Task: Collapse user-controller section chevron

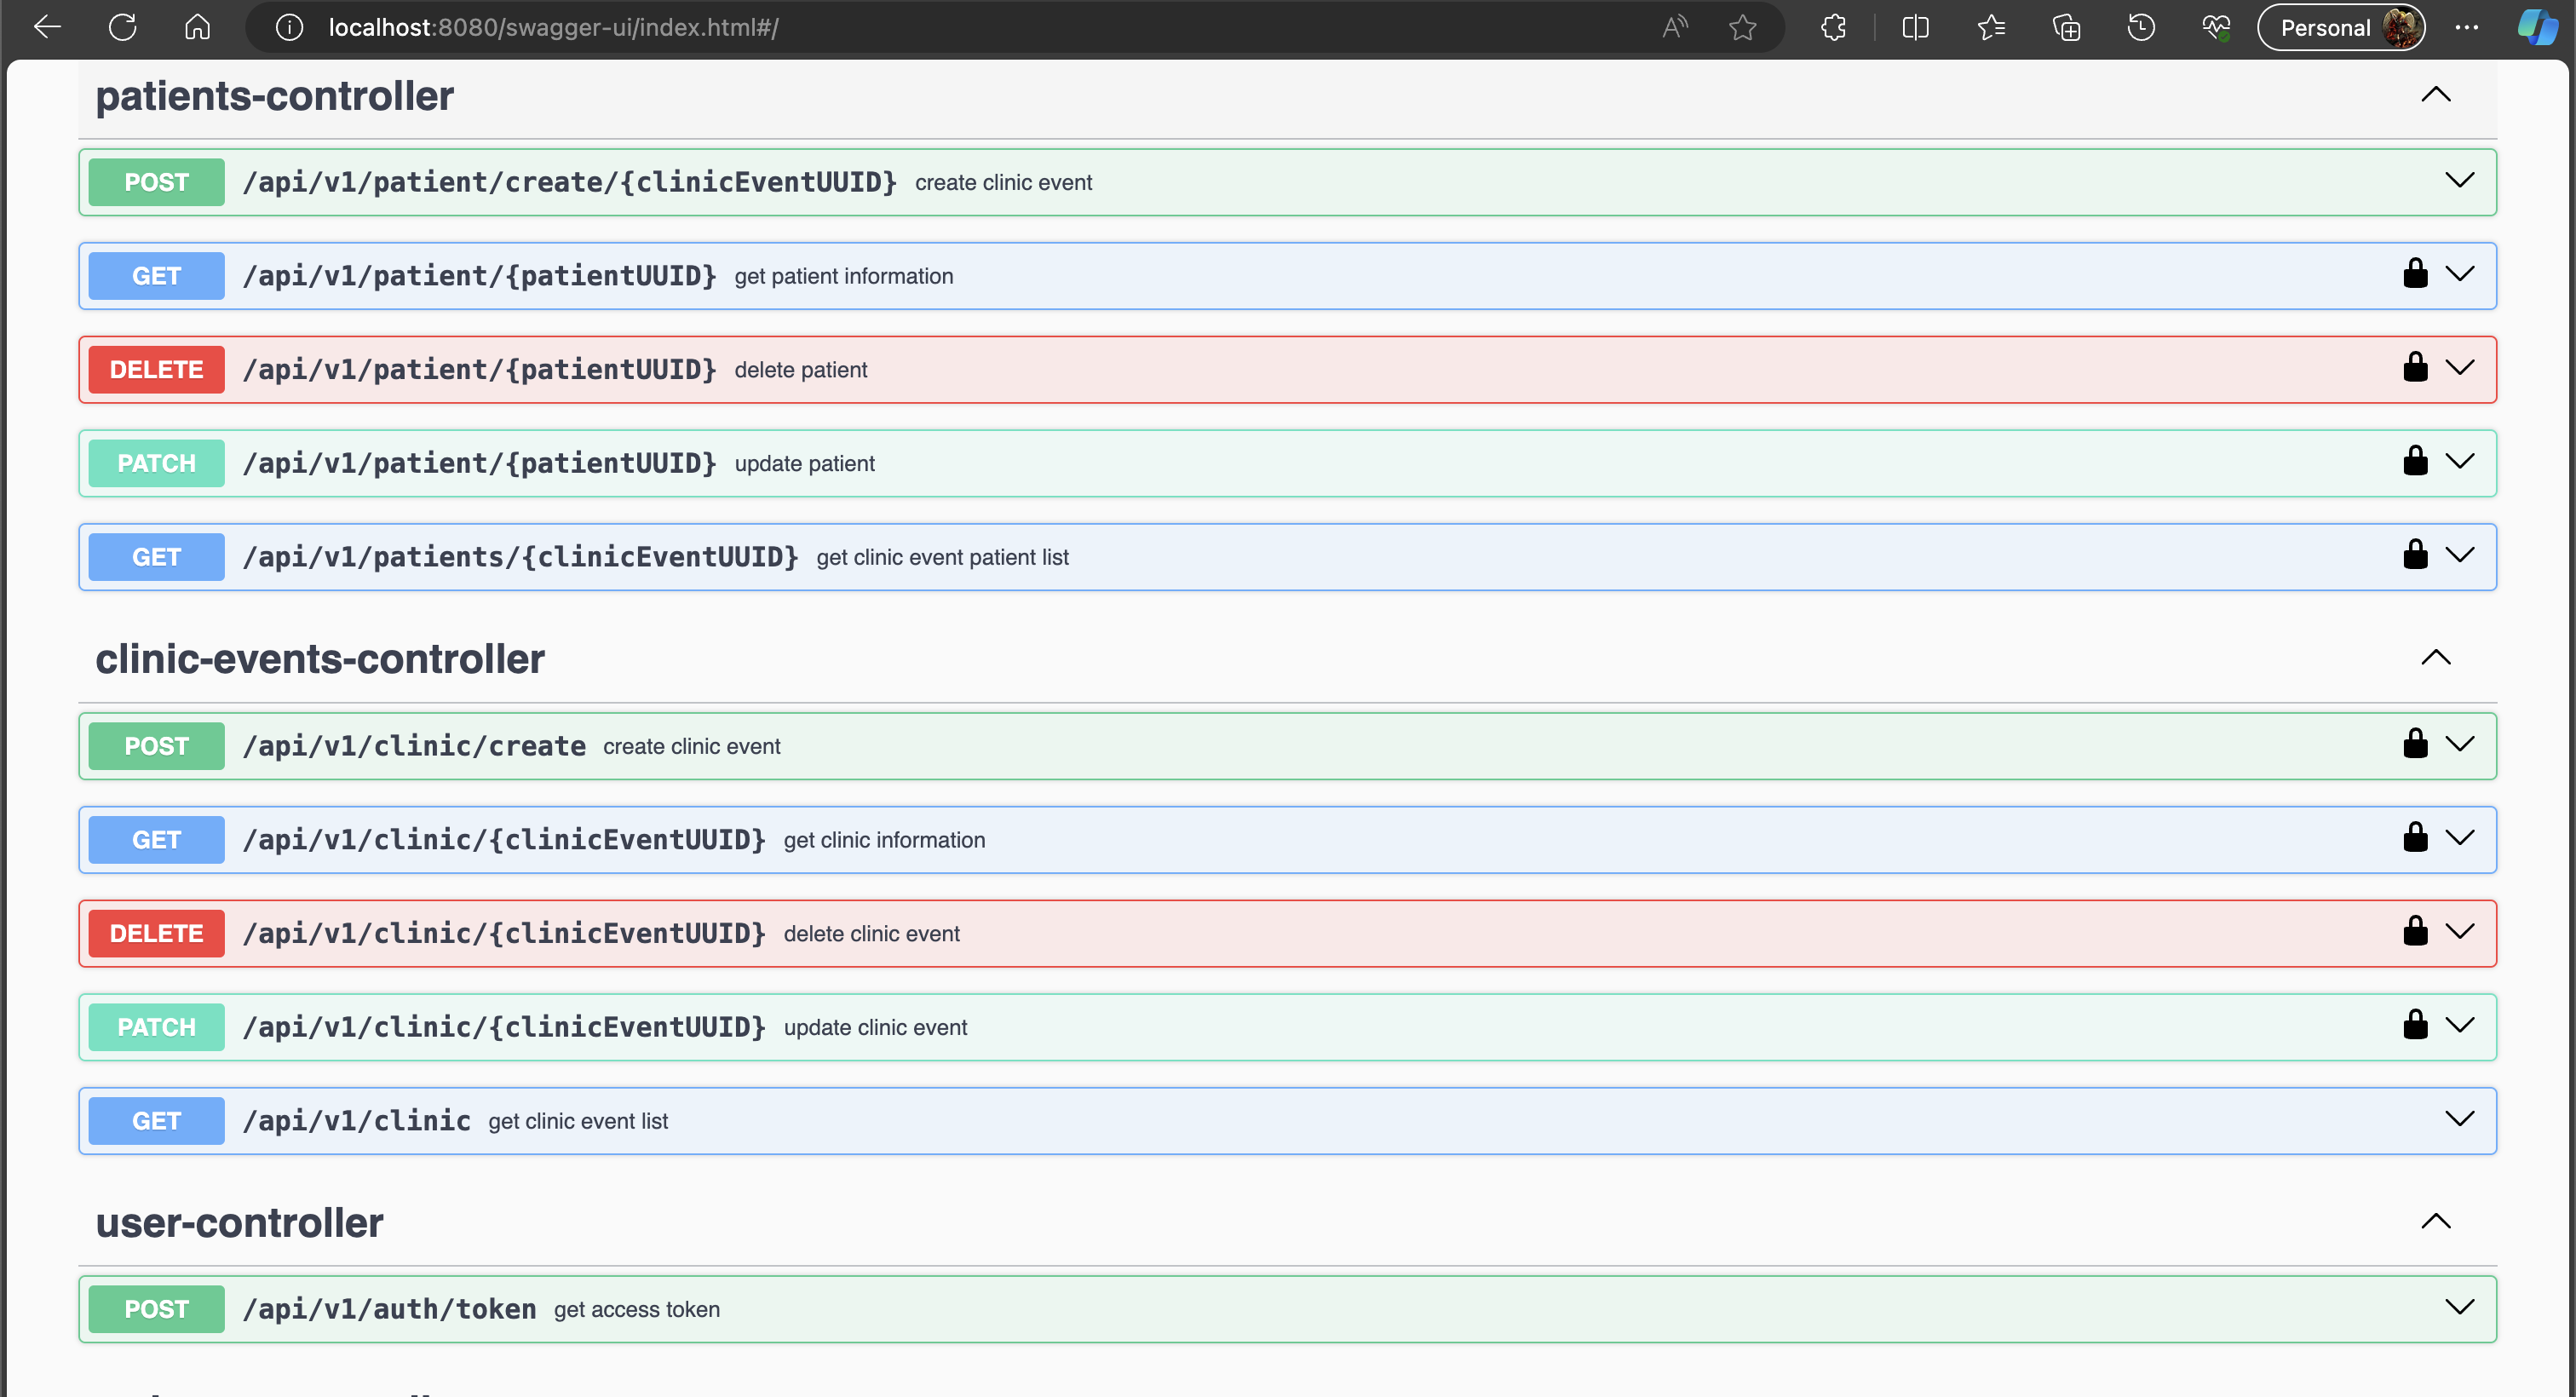Action: pos(2435,1222)
